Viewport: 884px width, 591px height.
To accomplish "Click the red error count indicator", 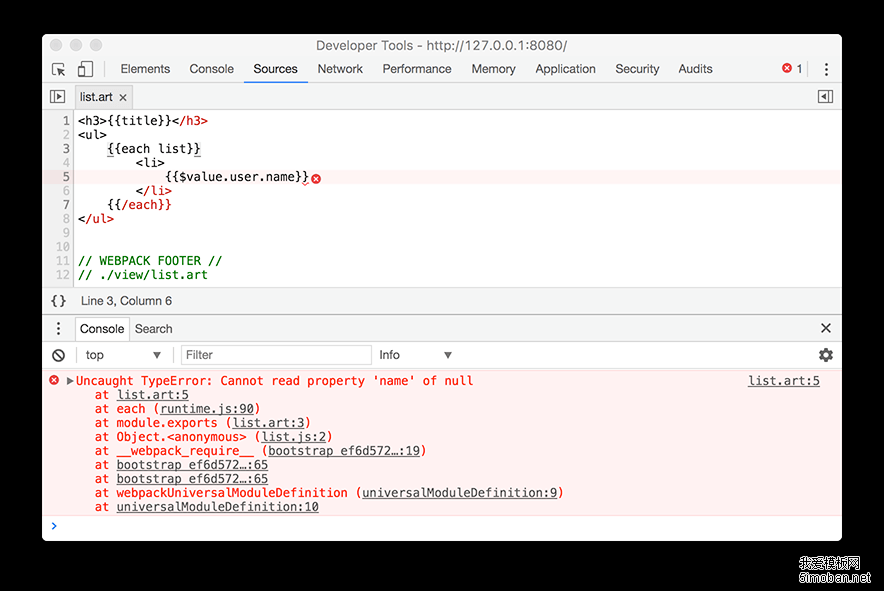I will click(792, 69).
